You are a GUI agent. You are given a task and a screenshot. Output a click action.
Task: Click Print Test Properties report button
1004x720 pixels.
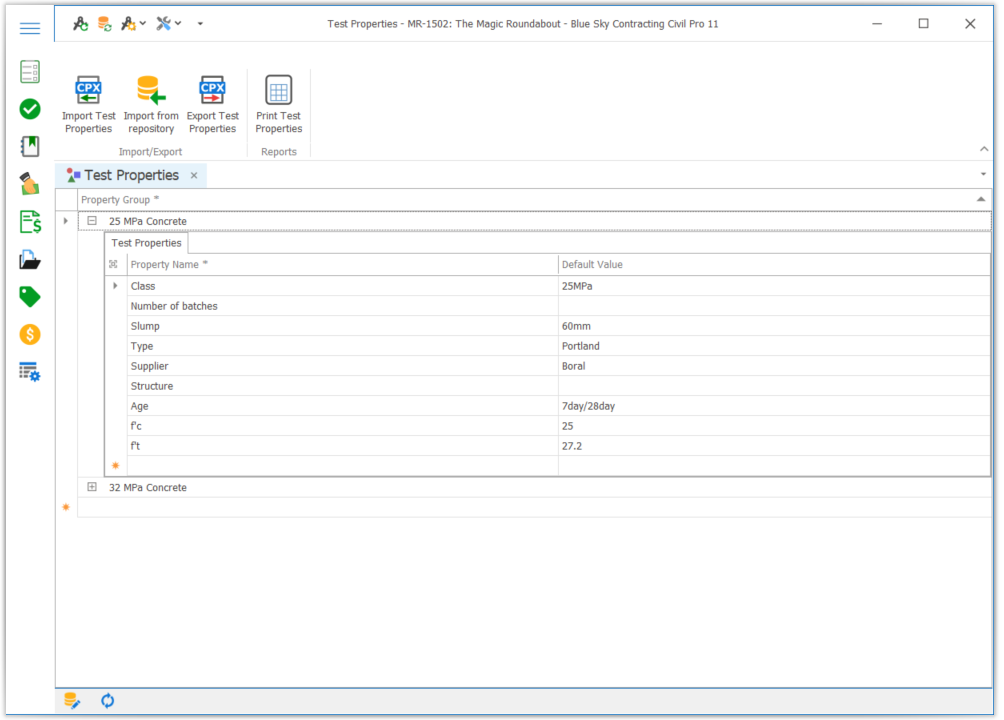(x=279, y=104)
